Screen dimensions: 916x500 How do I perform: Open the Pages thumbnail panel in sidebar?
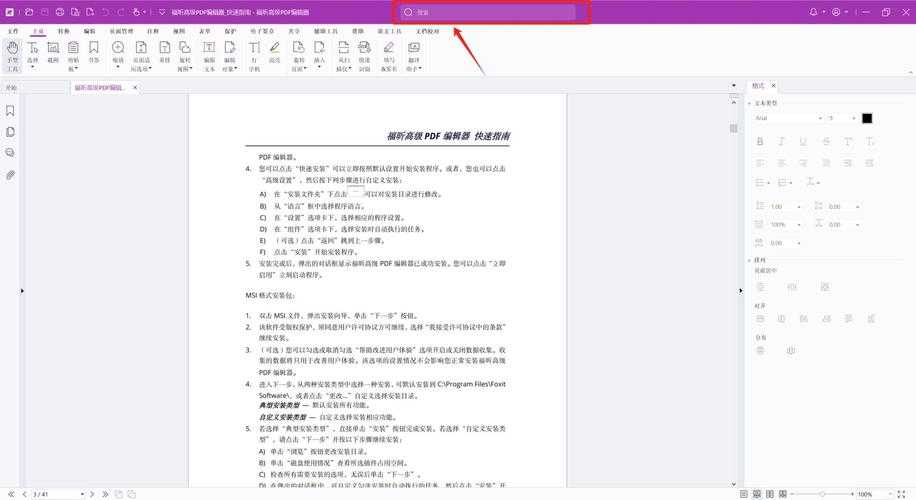click(10, 131)
